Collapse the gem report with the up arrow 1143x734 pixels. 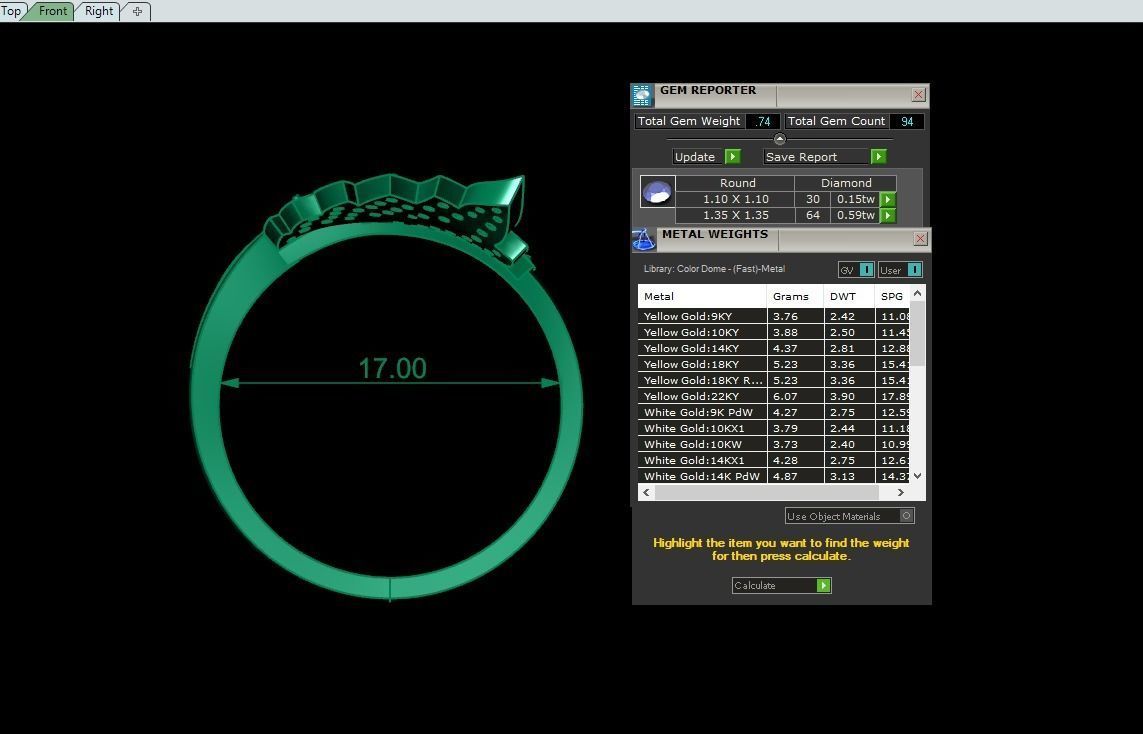[x=779, y=138]
